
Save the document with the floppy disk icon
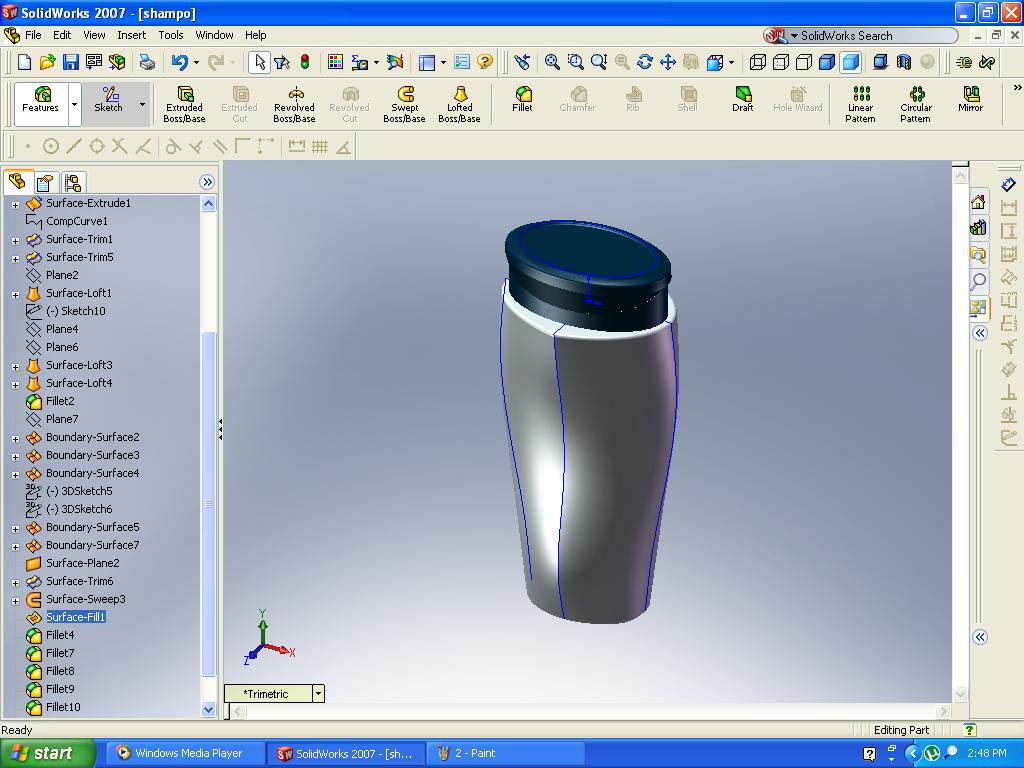[70, 62]
